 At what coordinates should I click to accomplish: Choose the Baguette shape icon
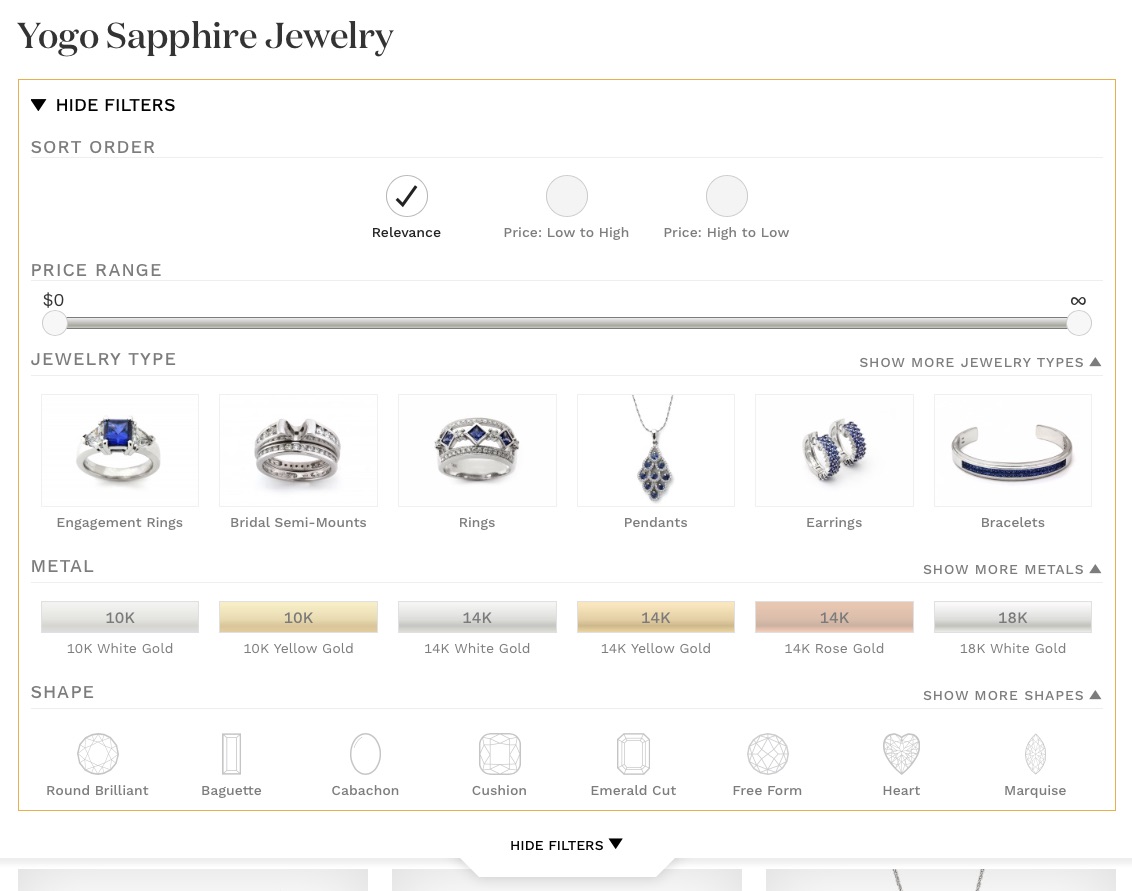[231, 754]
